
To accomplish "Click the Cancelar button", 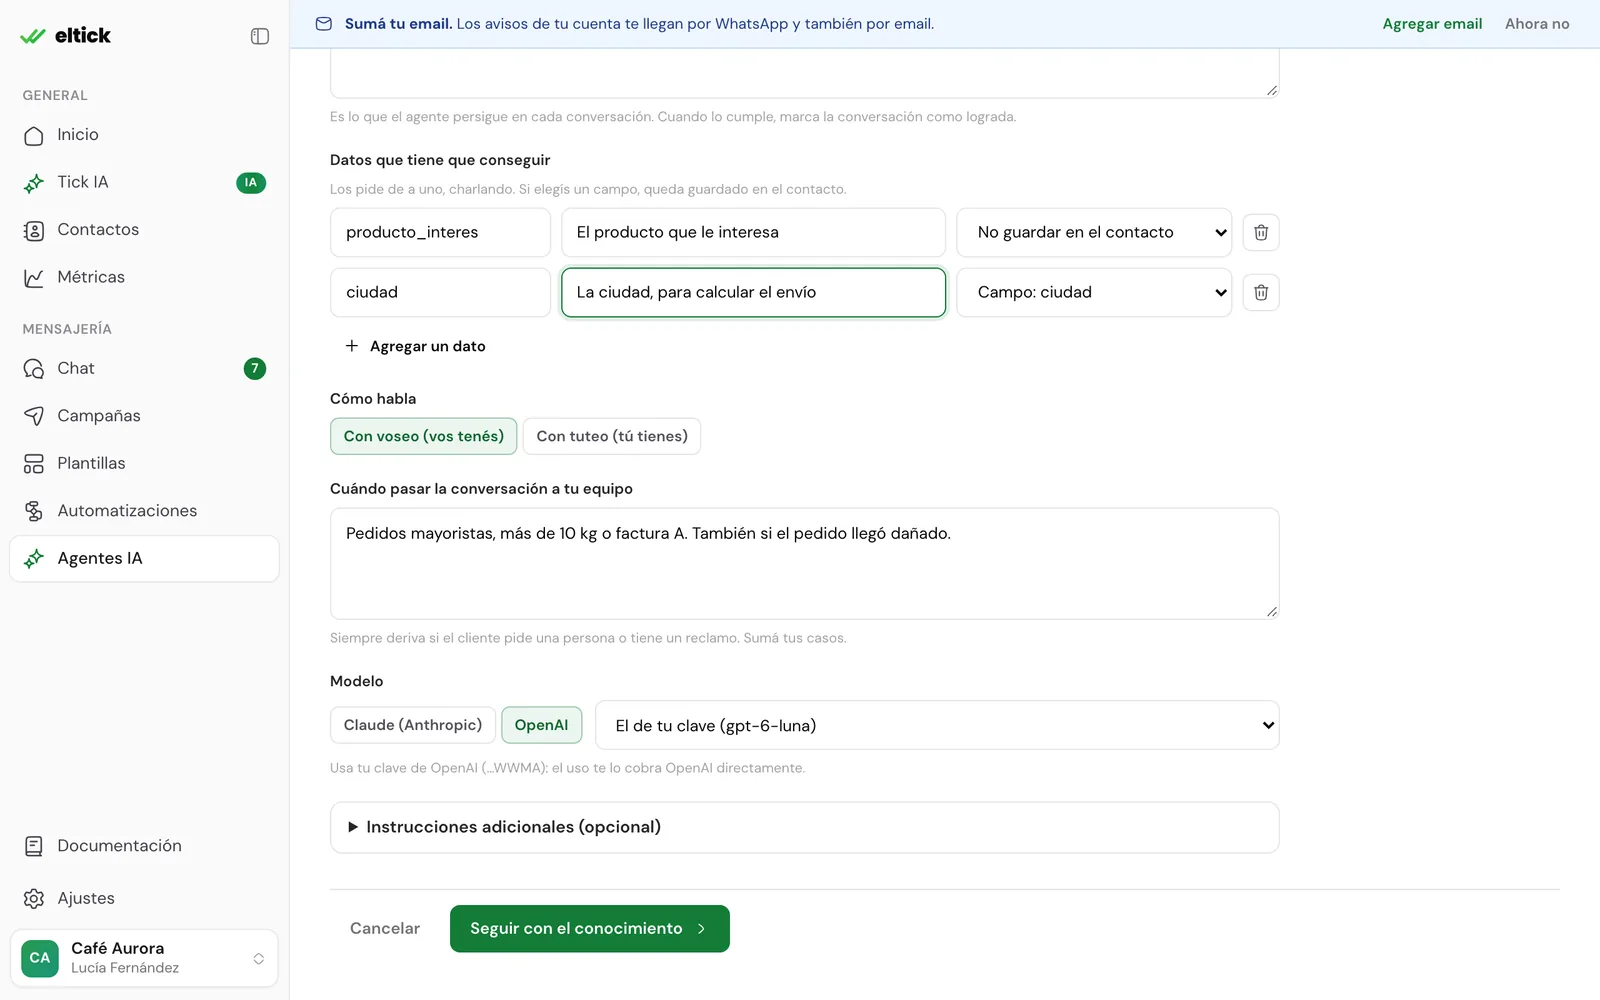I will point(385,929).
